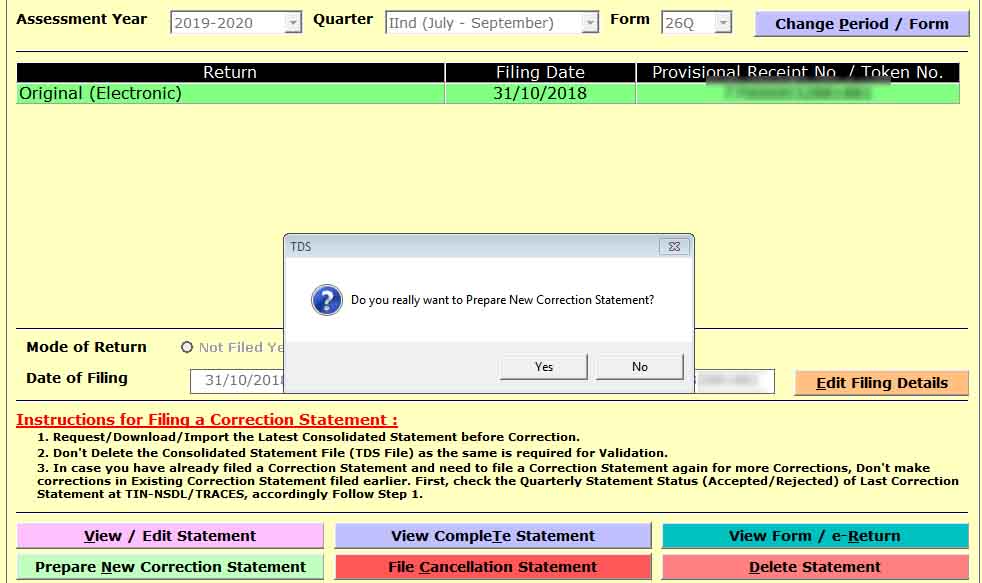Click Change Period / Form button
Screen dimensions: 982x583
pos(861,24)
